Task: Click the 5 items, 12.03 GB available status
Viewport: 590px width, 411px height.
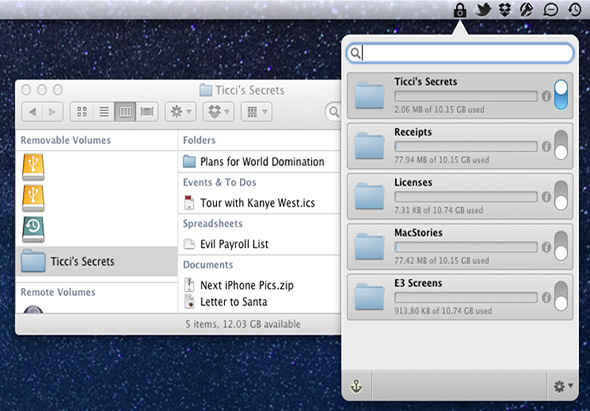Action: (x=243, y=324)
